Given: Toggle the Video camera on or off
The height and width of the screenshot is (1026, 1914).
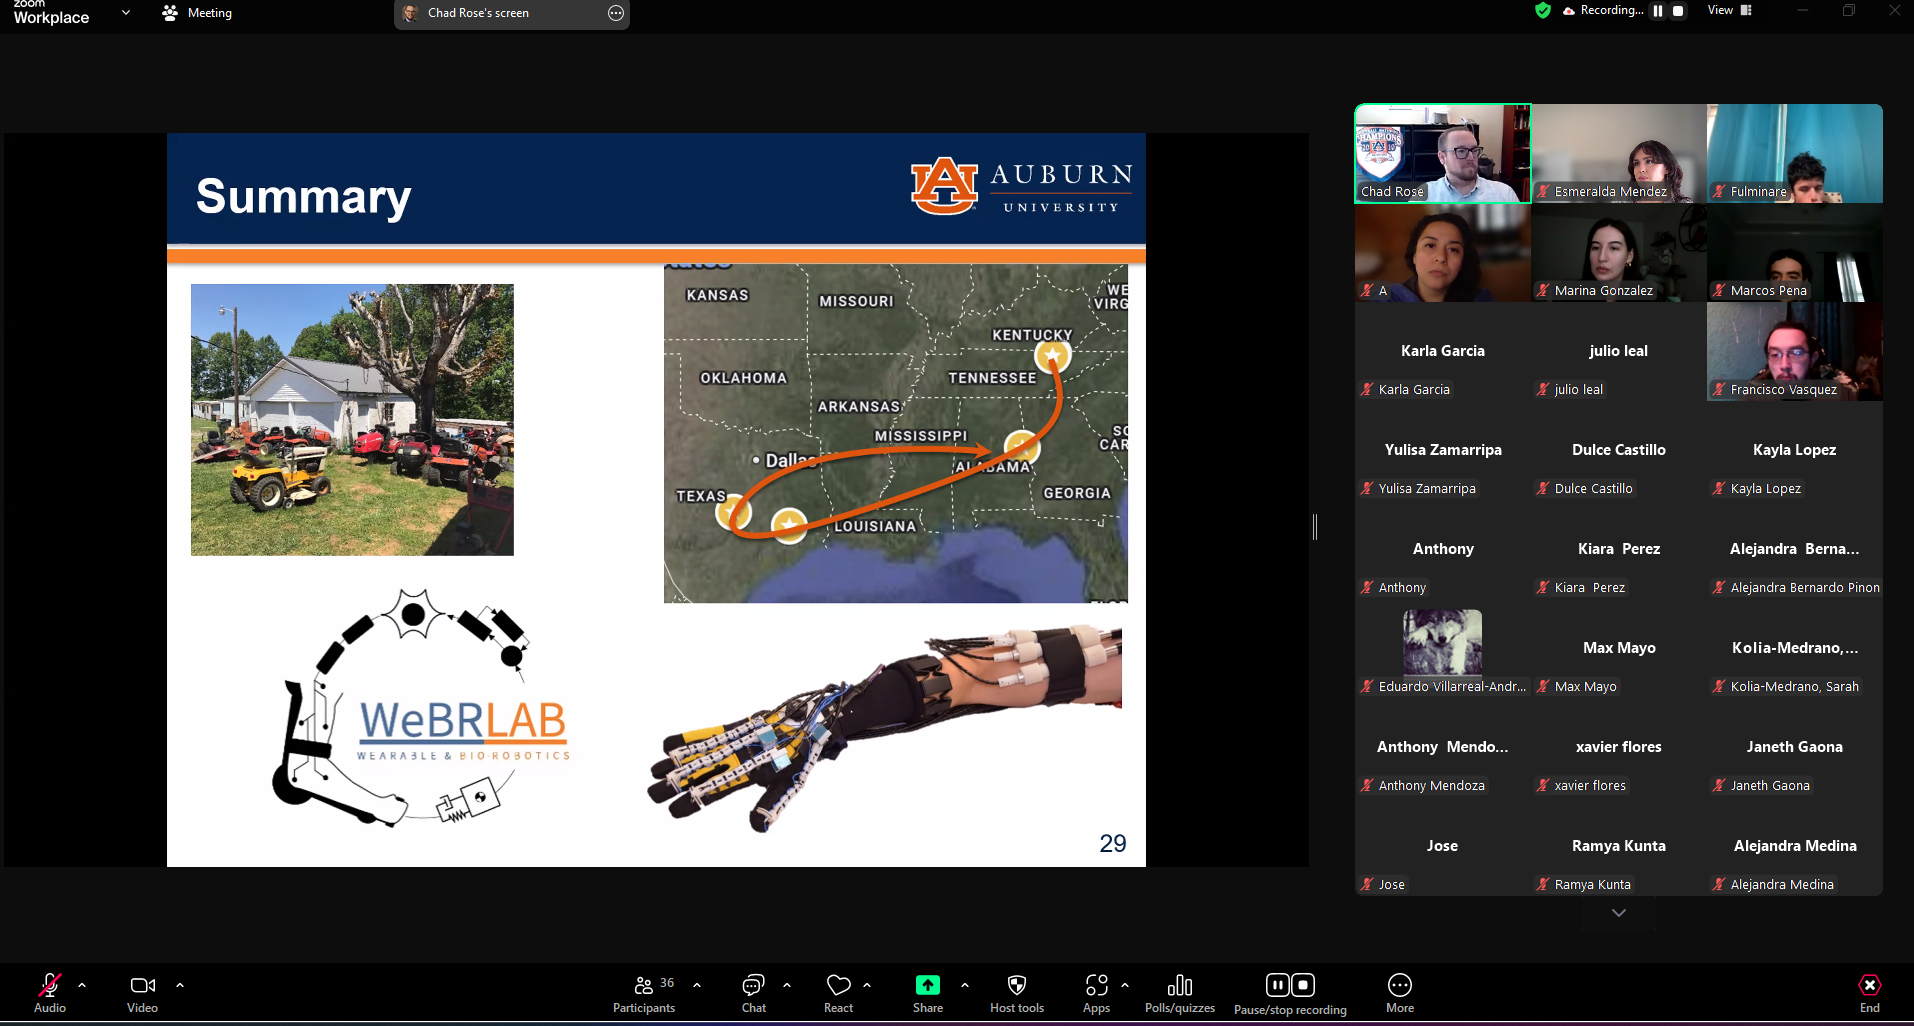Looking at the screenshot, I should point(142,993).
